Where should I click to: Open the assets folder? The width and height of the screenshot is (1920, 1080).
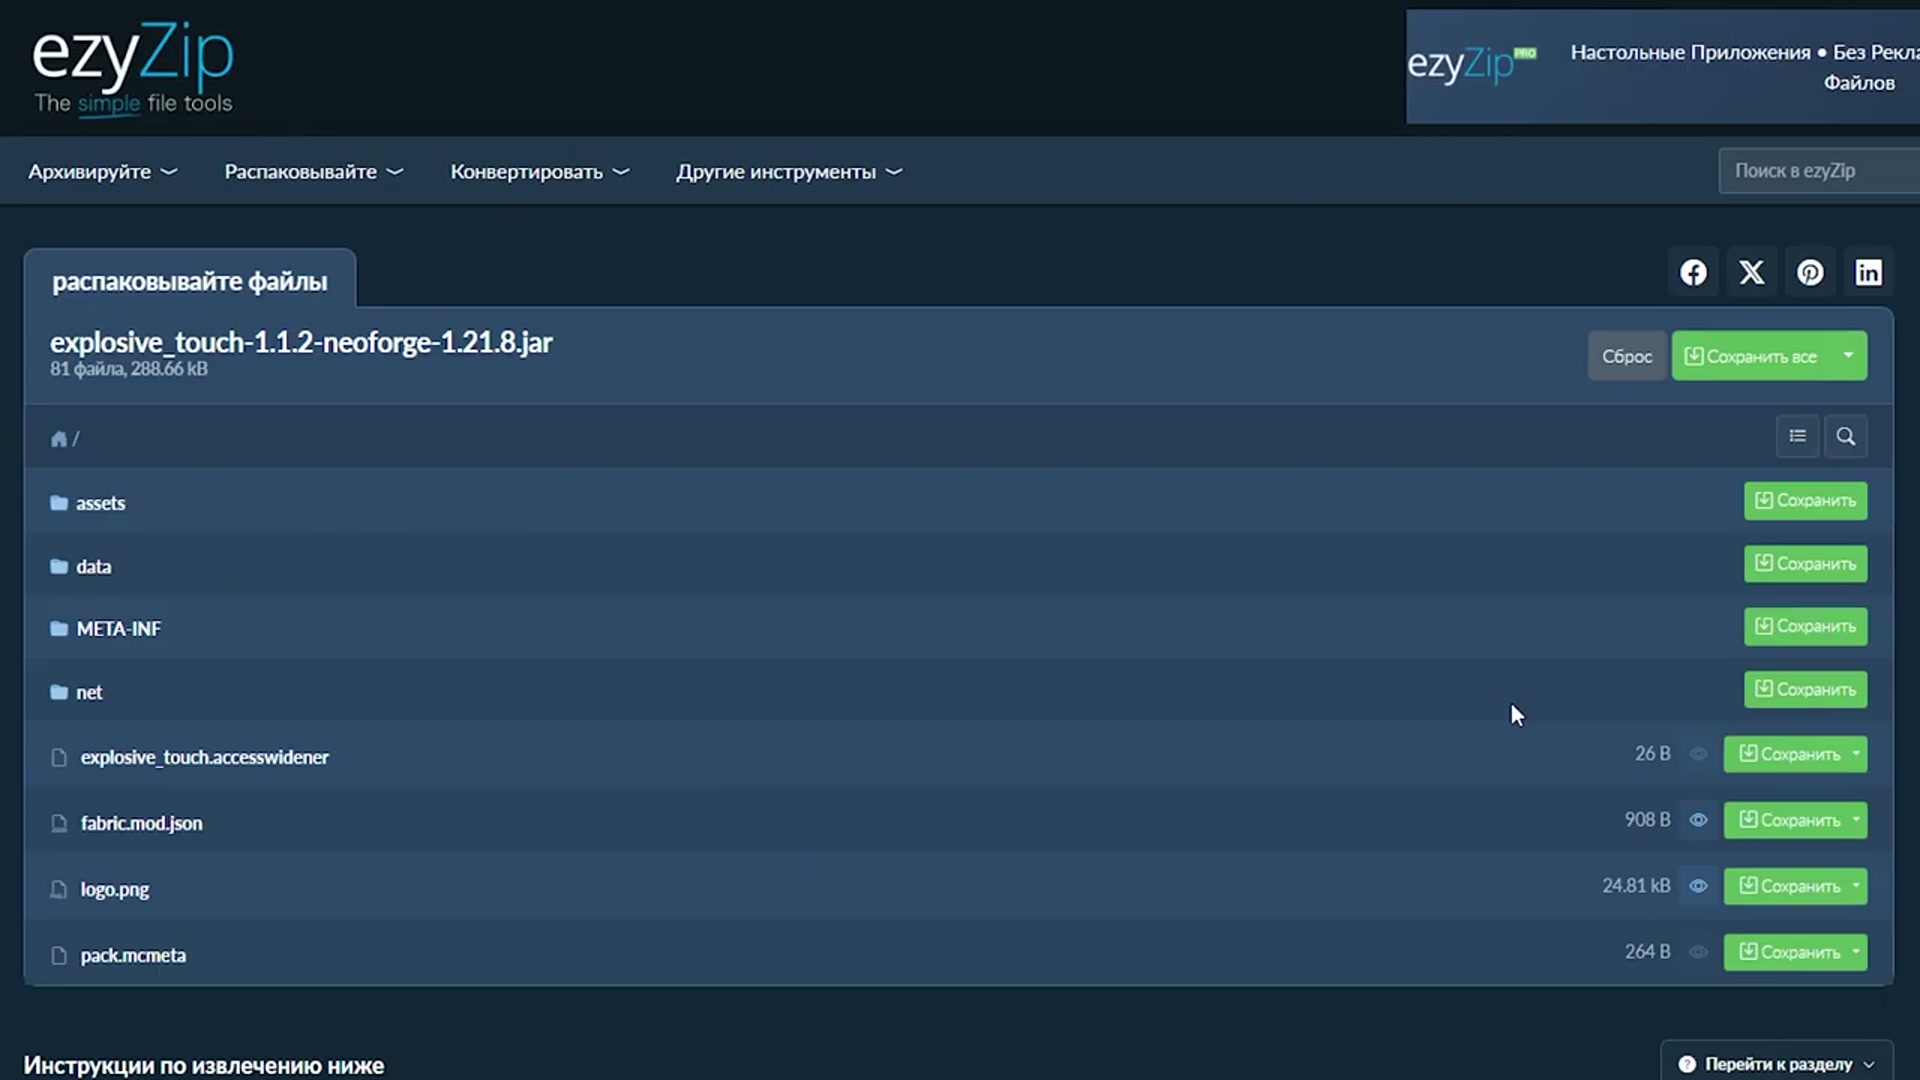(x=100, y=503)
